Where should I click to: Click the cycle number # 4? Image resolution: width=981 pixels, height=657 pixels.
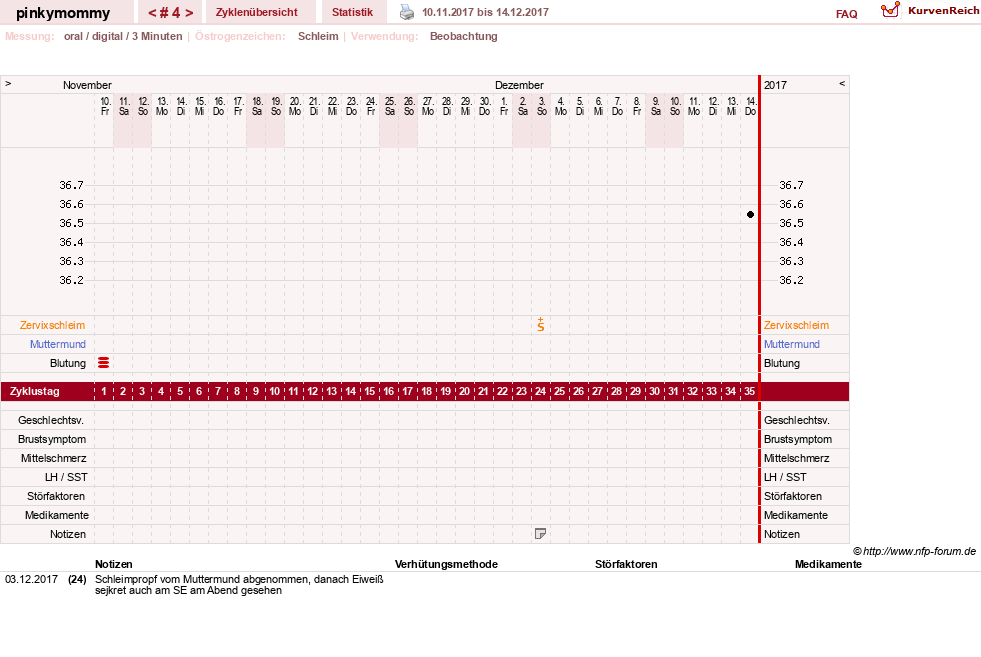pyautogui.click(x=170, y=13)
